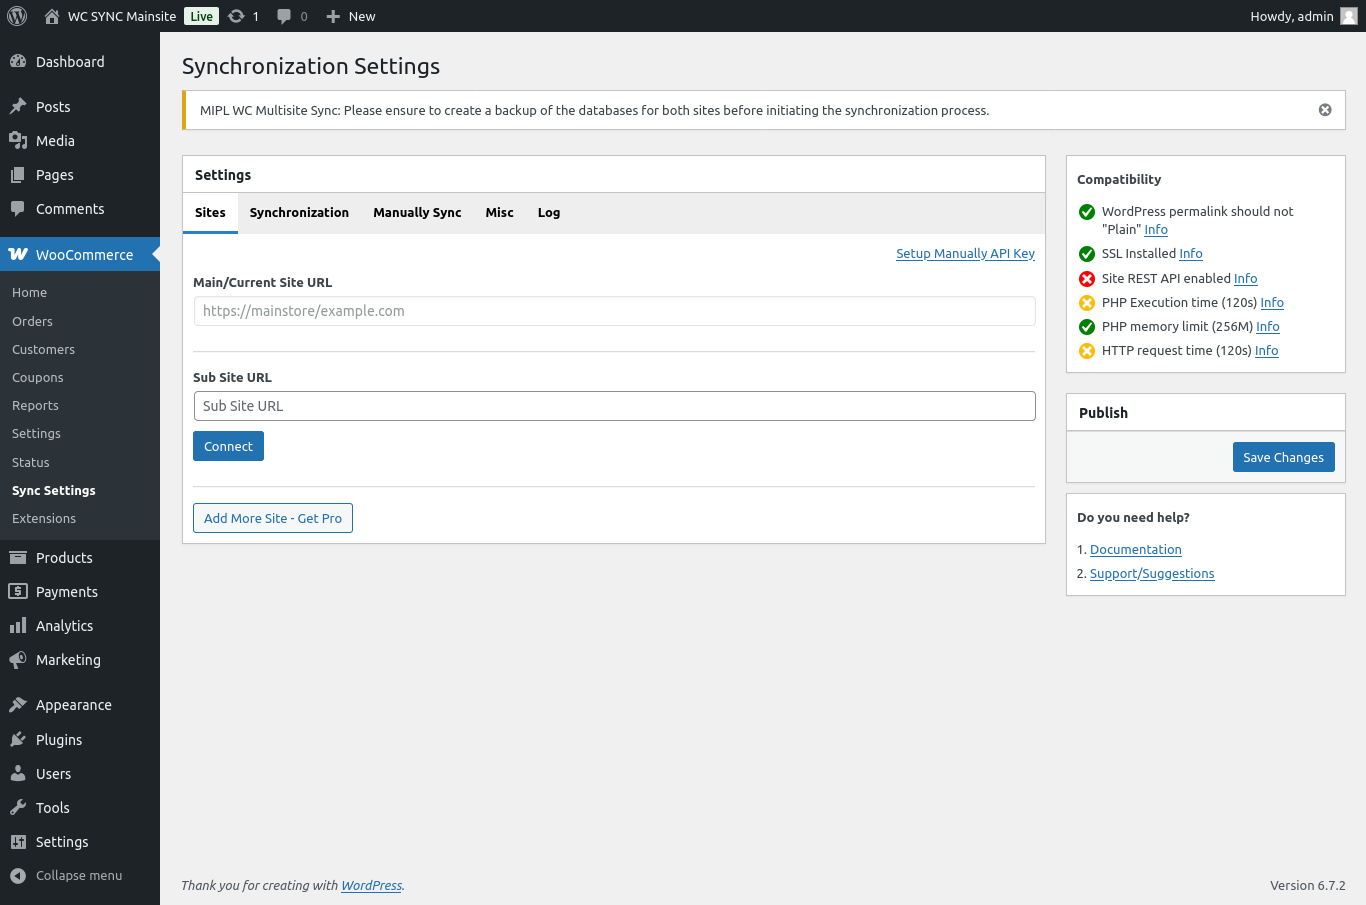Click Info link for PHP memory limit
The width and height of the screenshot is (1366, 905).
pyautogui.click(x=1267, y=327)
